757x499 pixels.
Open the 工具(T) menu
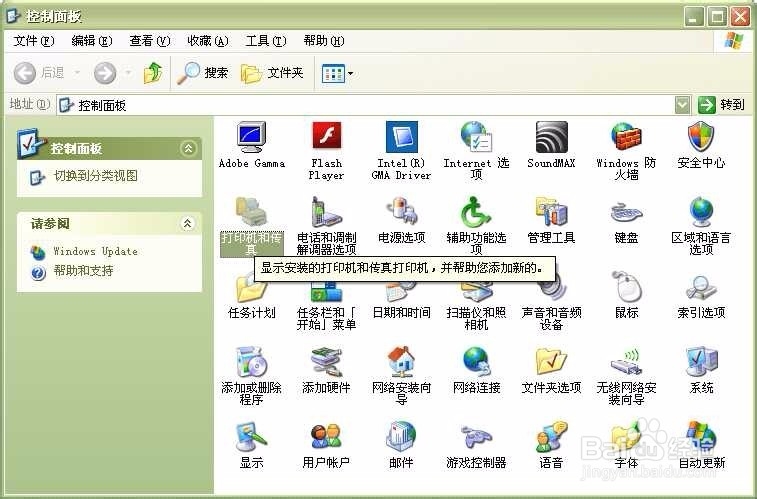[266, 41]
